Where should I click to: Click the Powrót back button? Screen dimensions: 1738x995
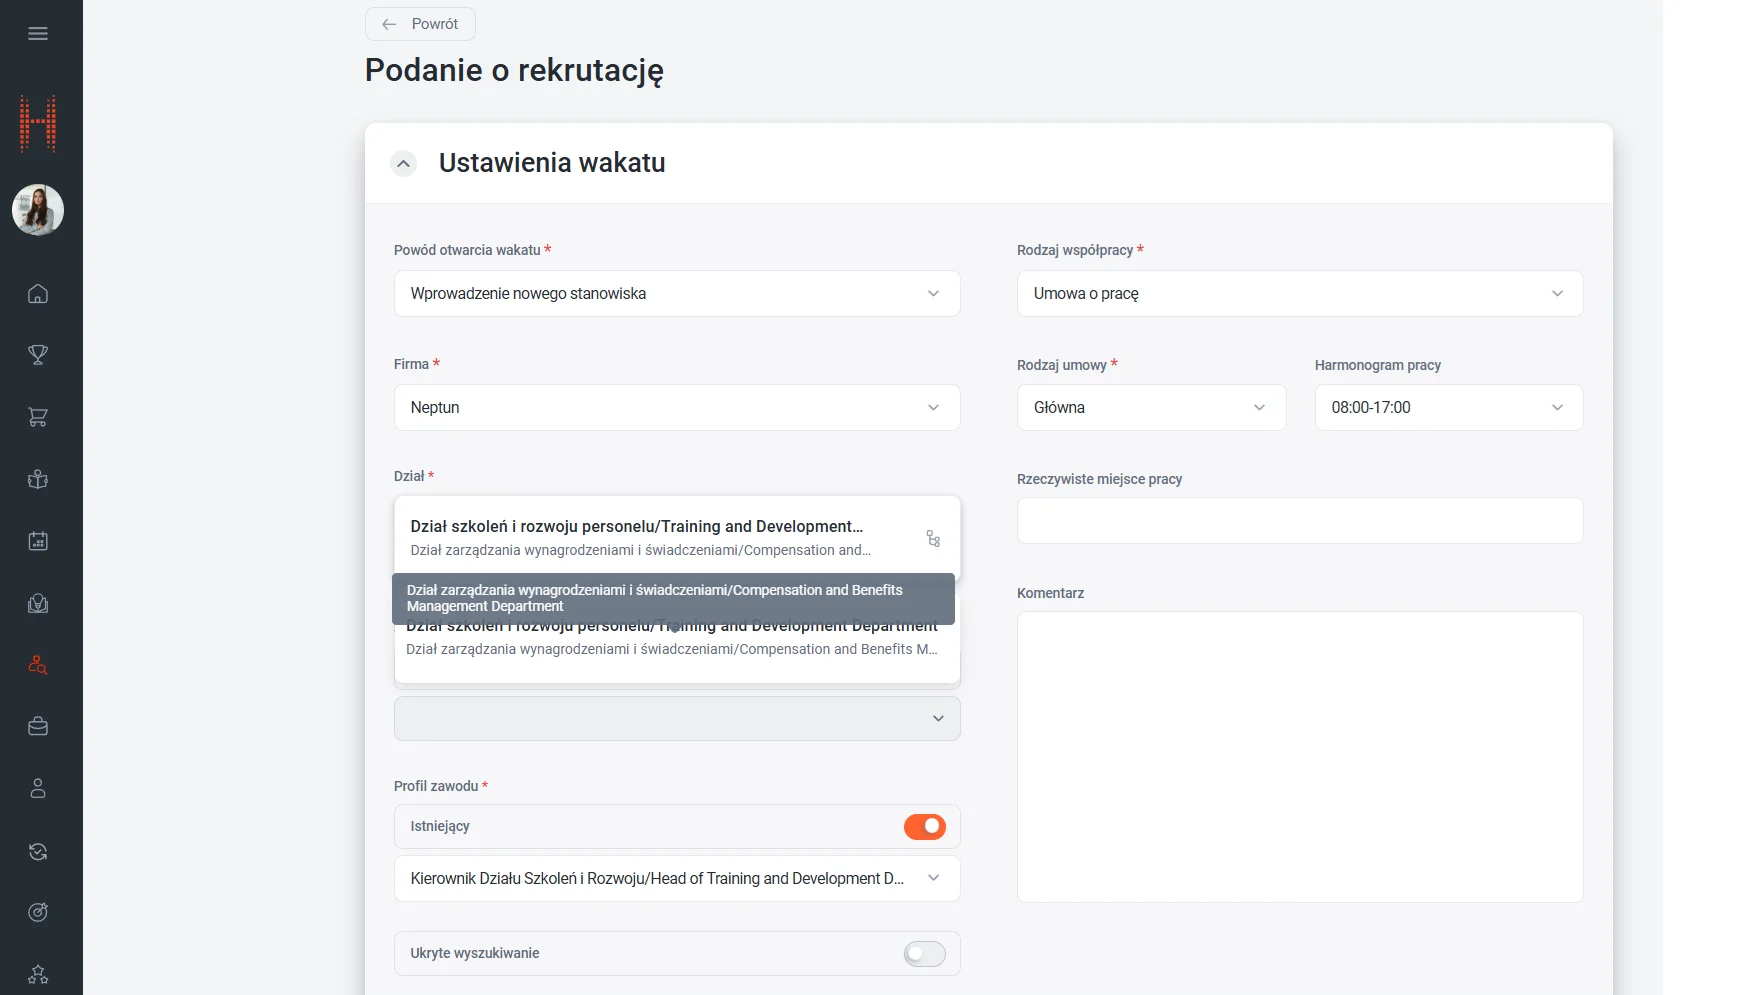[420, 24]
